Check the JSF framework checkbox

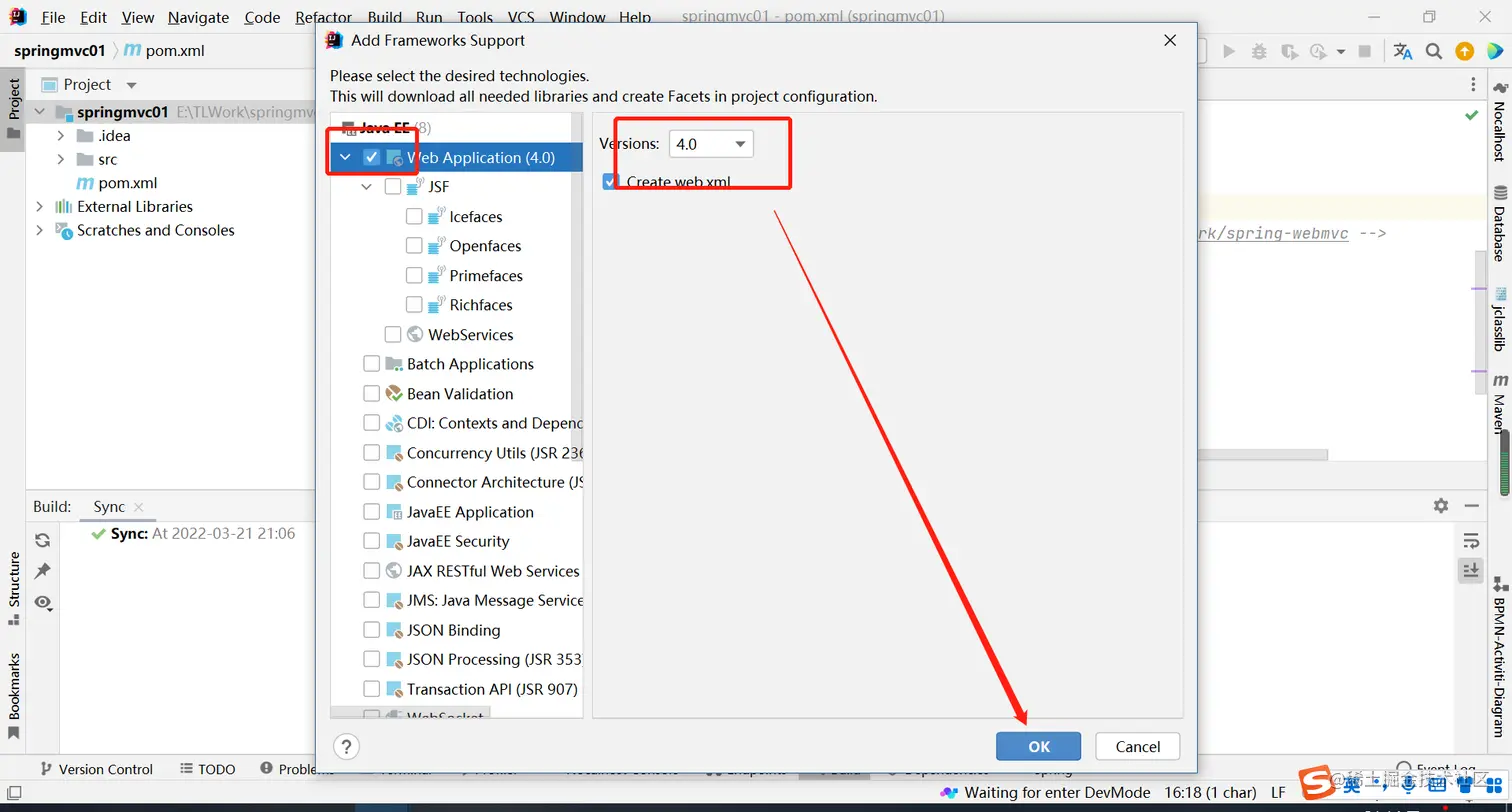point(393,187)
